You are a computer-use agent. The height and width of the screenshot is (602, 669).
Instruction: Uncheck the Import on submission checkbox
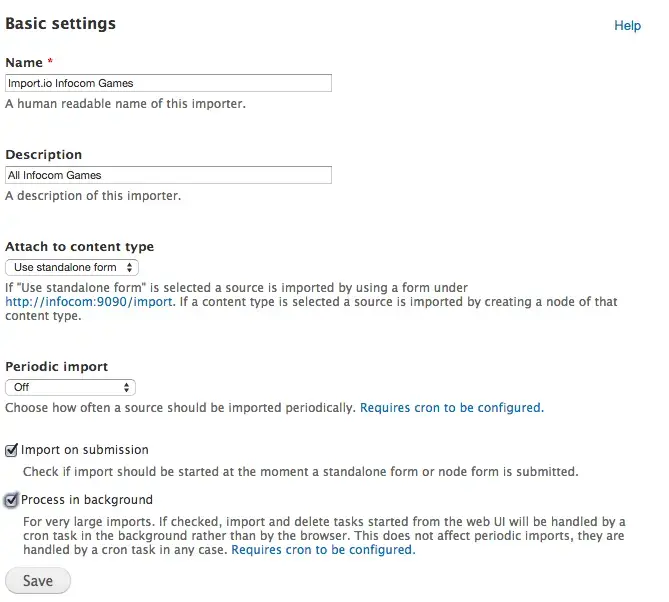pos(12,450)
